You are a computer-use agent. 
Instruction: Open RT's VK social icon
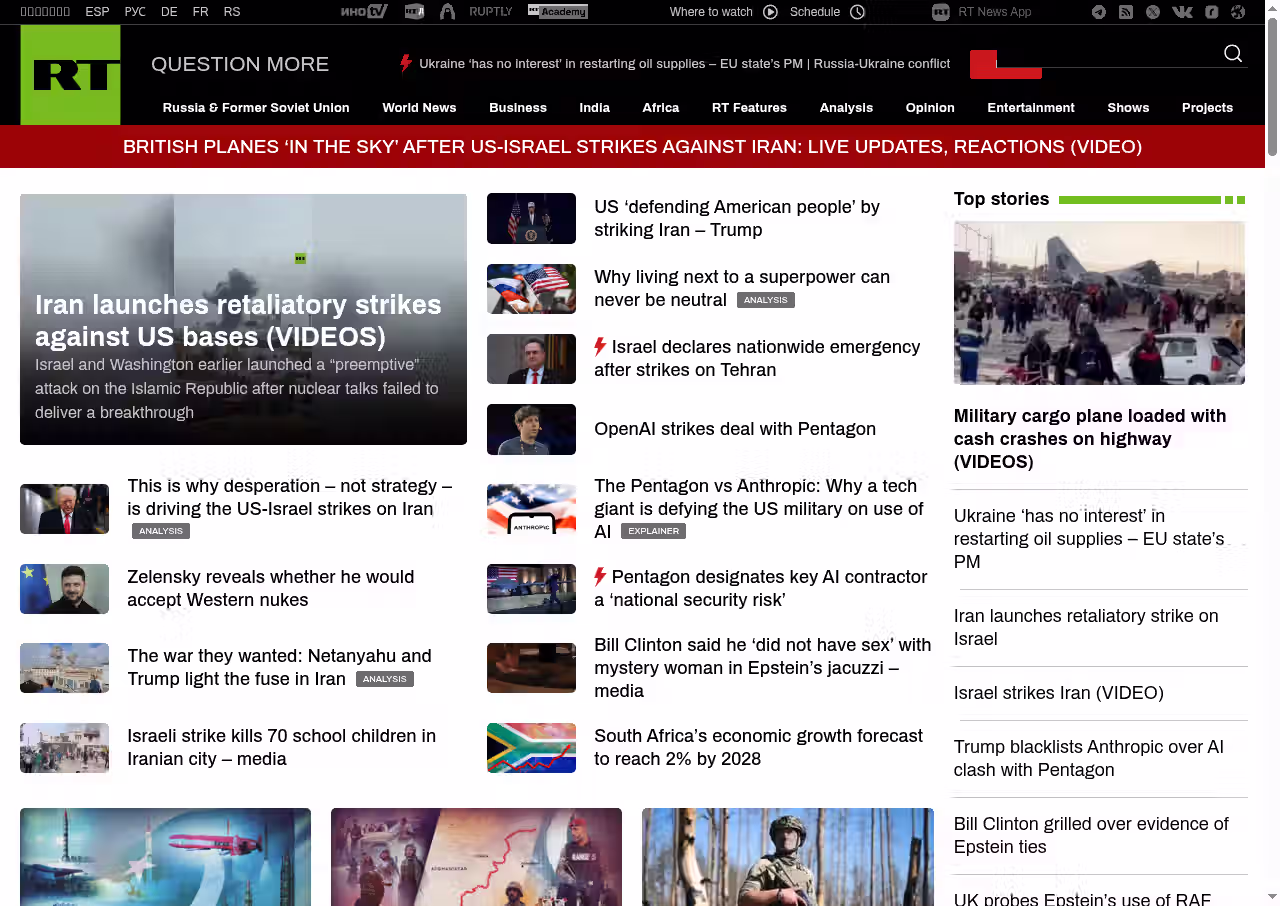click(1182, 12)
